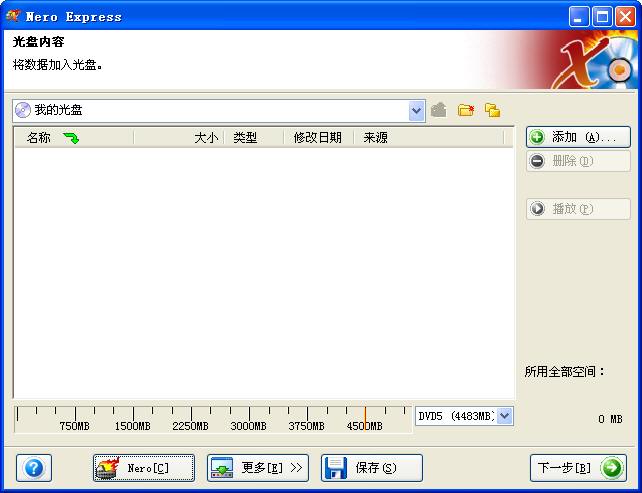Close the Nero Express window
The height and width of the screenshot is (493, 642).
[x=626, y=17]
